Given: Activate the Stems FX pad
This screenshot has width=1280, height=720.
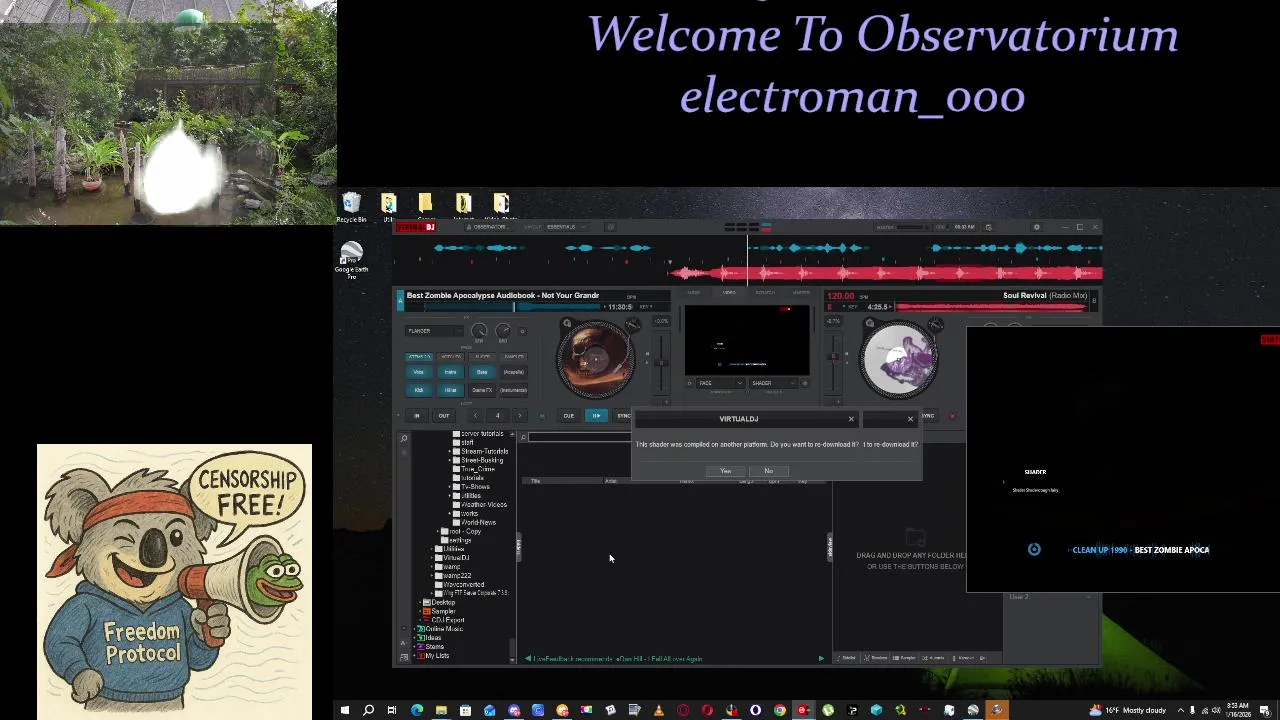Looking at the screenshot, I should (482, 390).
